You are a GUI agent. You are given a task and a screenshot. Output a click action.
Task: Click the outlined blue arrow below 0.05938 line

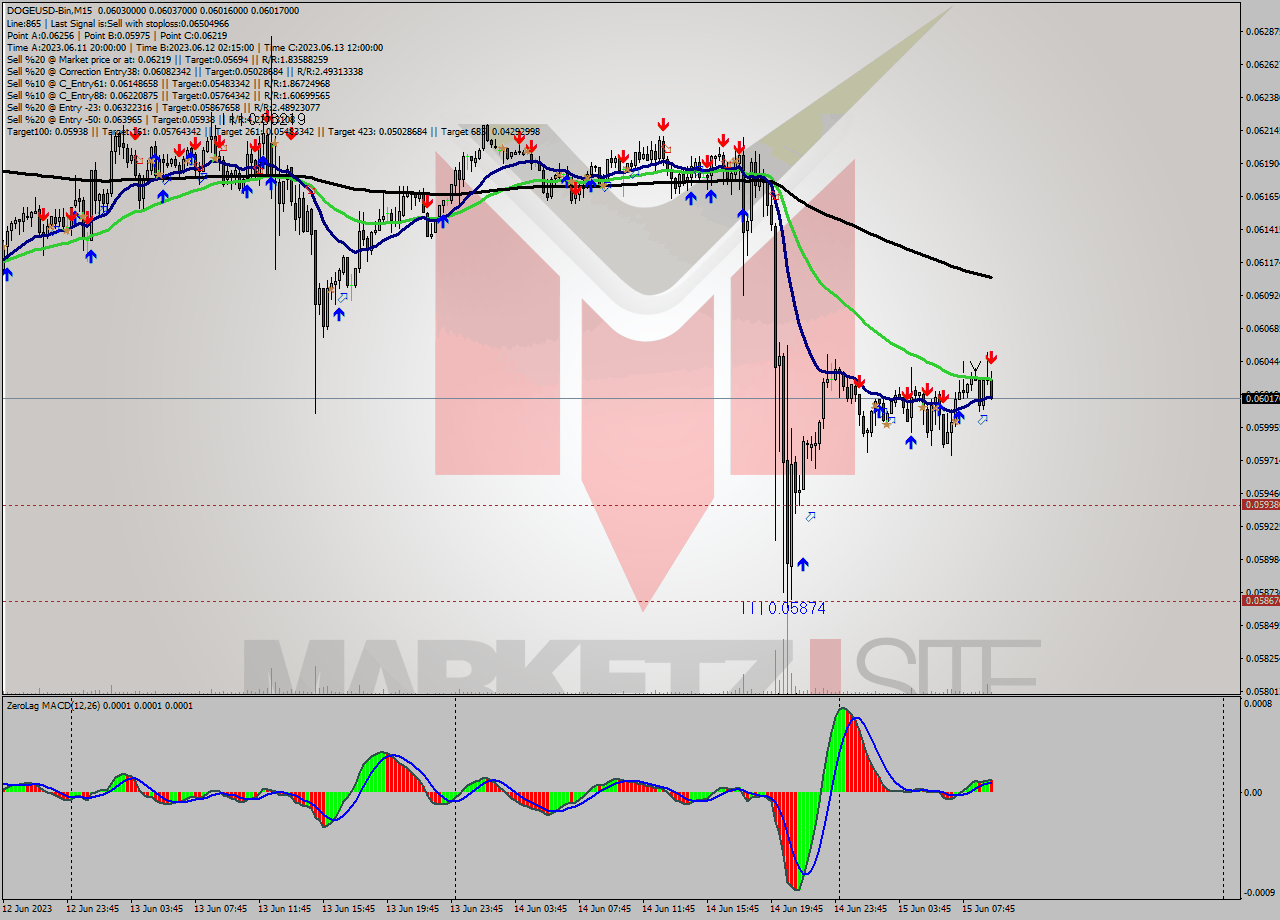tap(810, 517)
